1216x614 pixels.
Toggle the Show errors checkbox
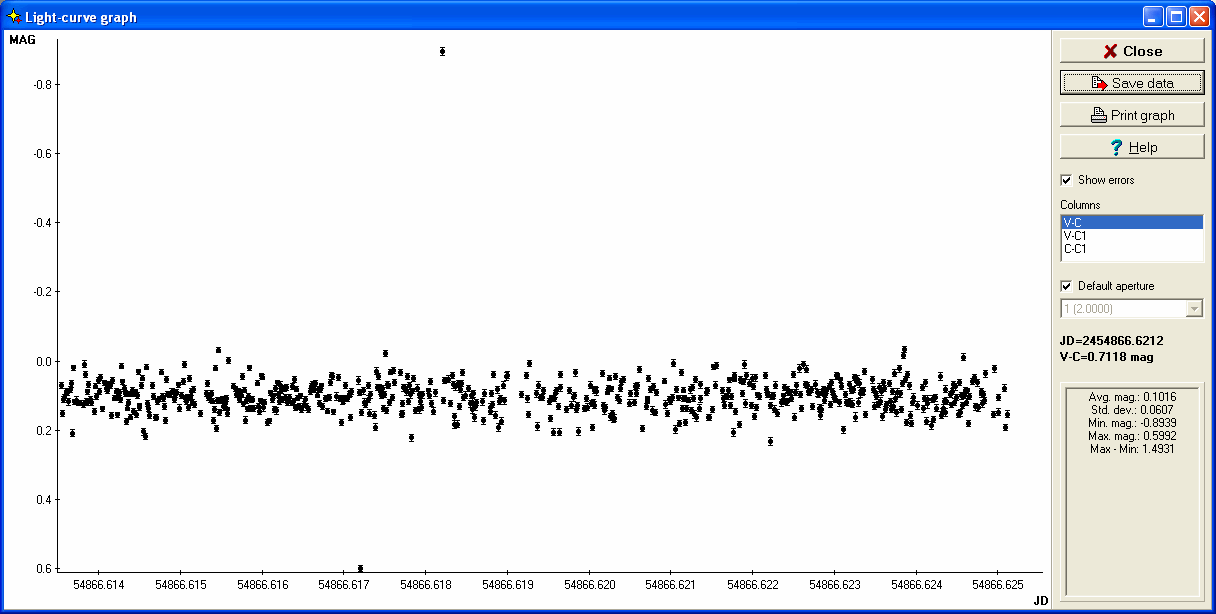point(1066,180)
